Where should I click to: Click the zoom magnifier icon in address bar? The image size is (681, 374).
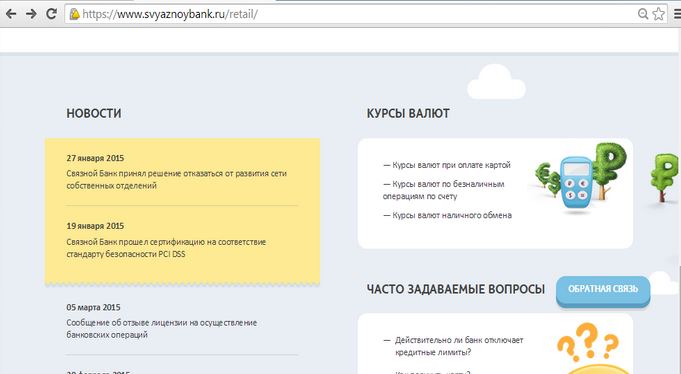(643, 14)
